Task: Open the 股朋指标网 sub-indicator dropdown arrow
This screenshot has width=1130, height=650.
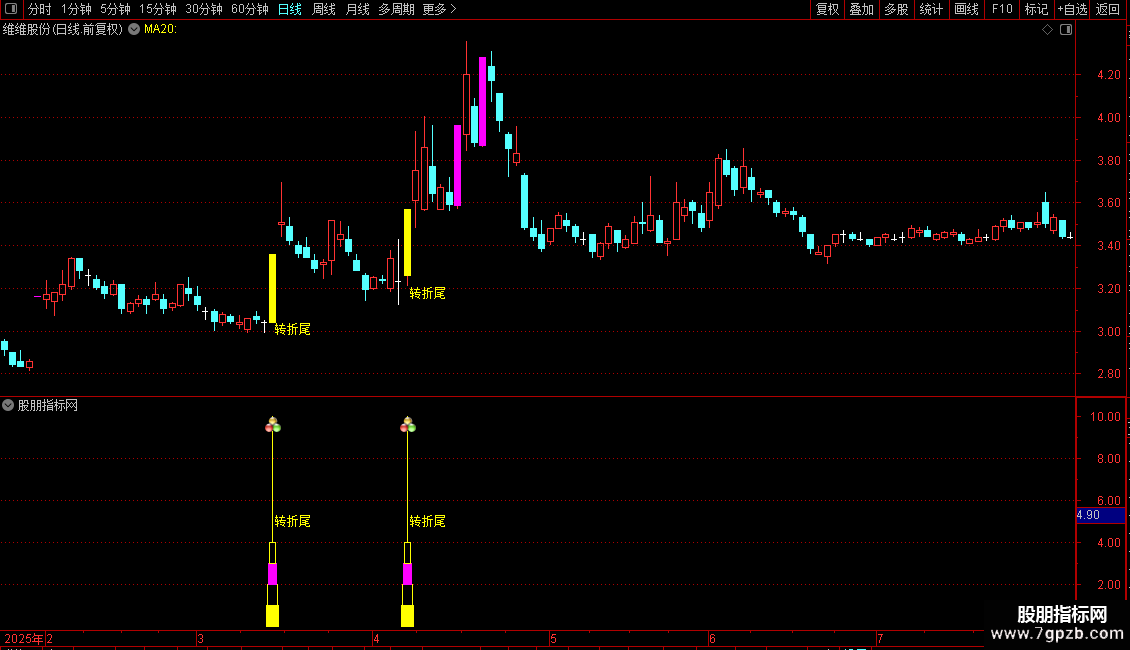Action: click(x=8, y=406)
